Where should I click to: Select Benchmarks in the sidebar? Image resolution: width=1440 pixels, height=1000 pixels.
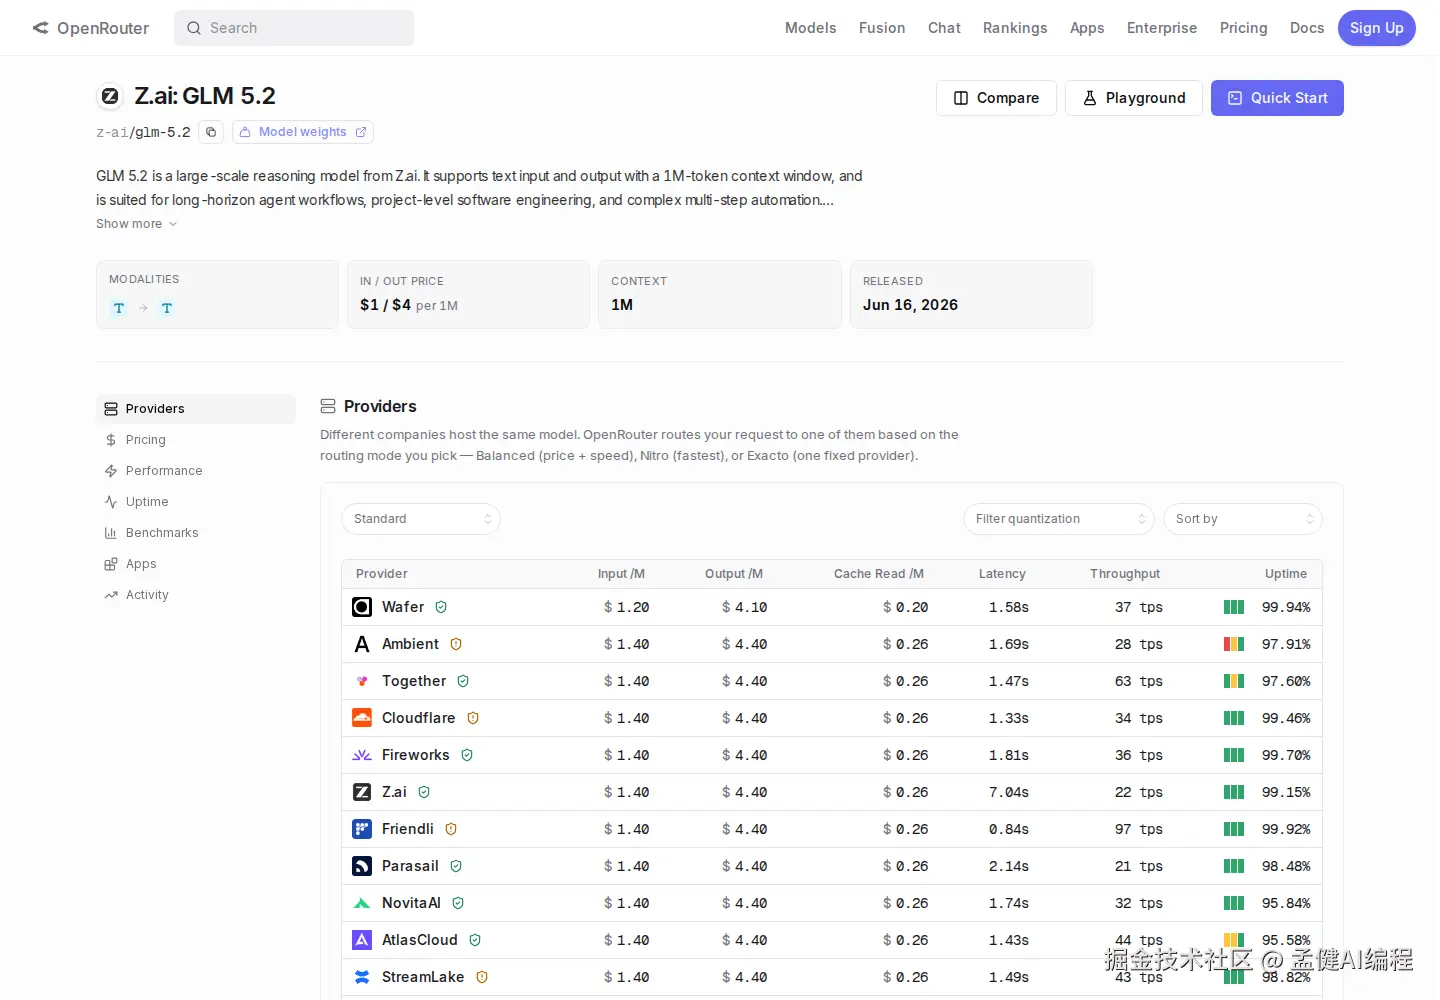tap(196, 533)
